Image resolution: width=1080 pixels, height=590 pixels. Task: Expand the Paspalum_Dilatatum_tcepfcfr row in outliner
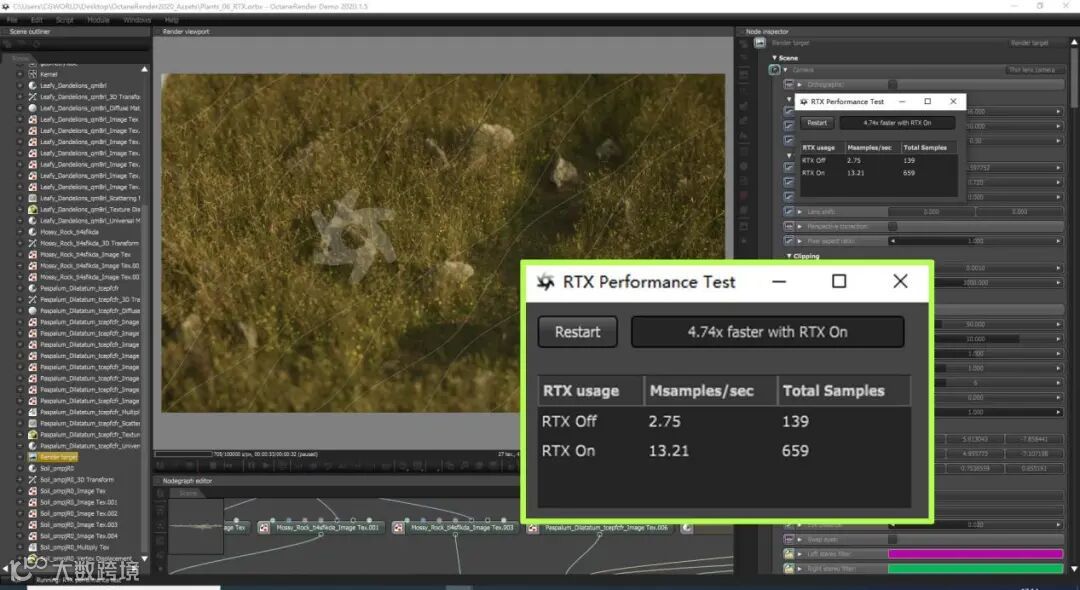click(x=20, y=288)
